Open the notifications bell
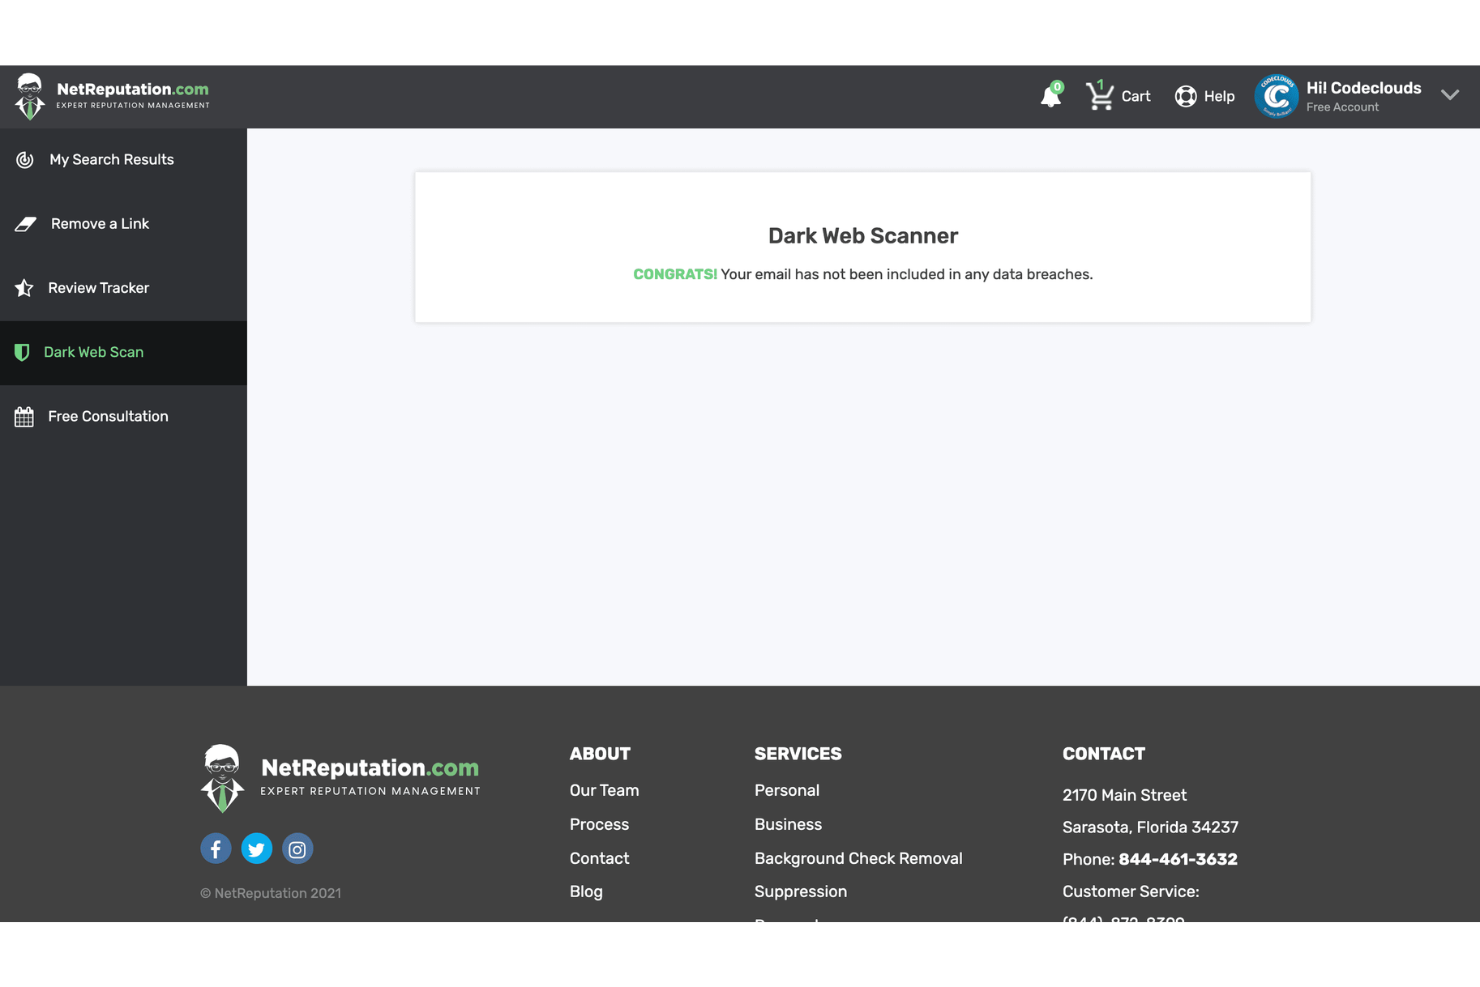This screenshot has width=1480, height=987. [x=1050, y=96]
